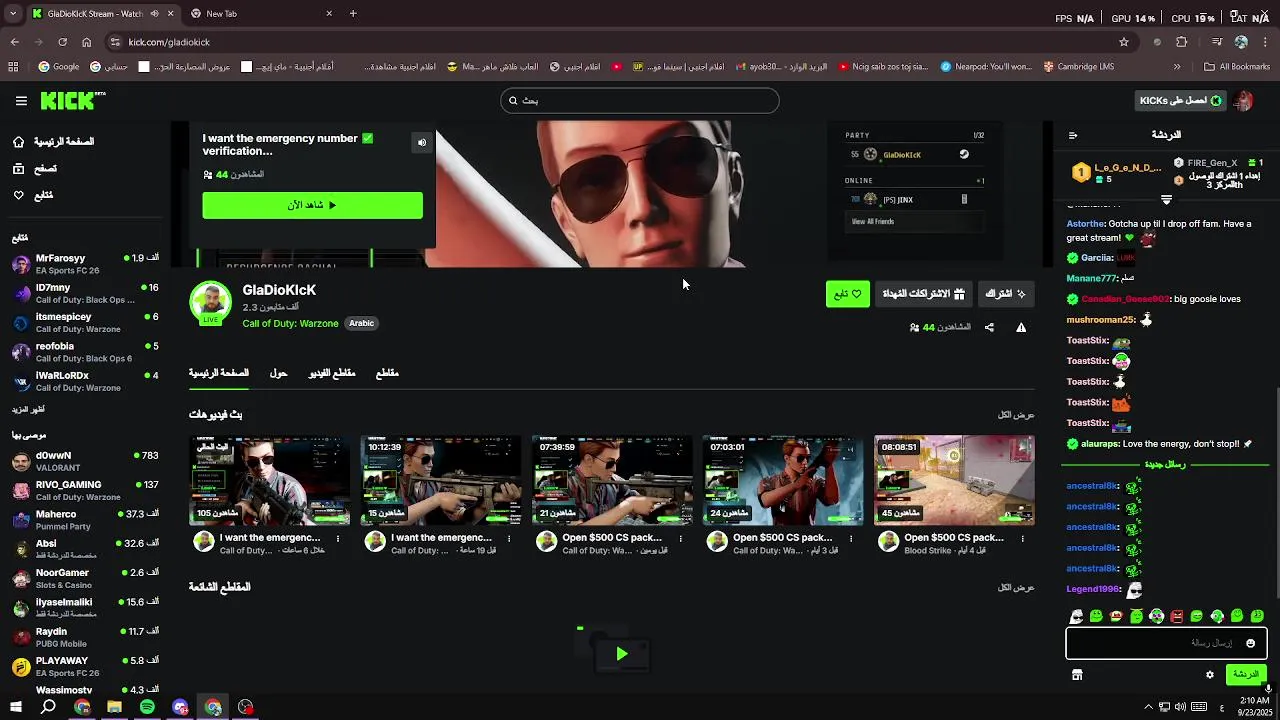This screenshot has height=720, width=1280.
Task: Open MrFarosyy channel in sidebar
Action: [85, 264]
